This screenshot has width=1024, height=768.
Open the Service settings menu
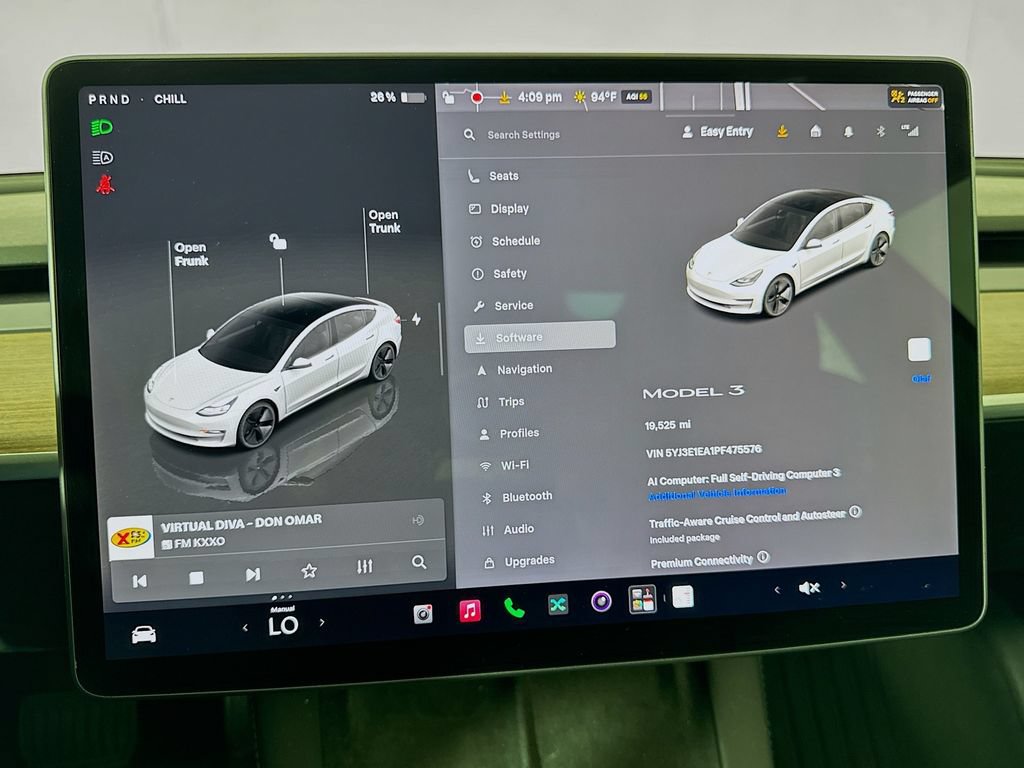tap(504, 306)
